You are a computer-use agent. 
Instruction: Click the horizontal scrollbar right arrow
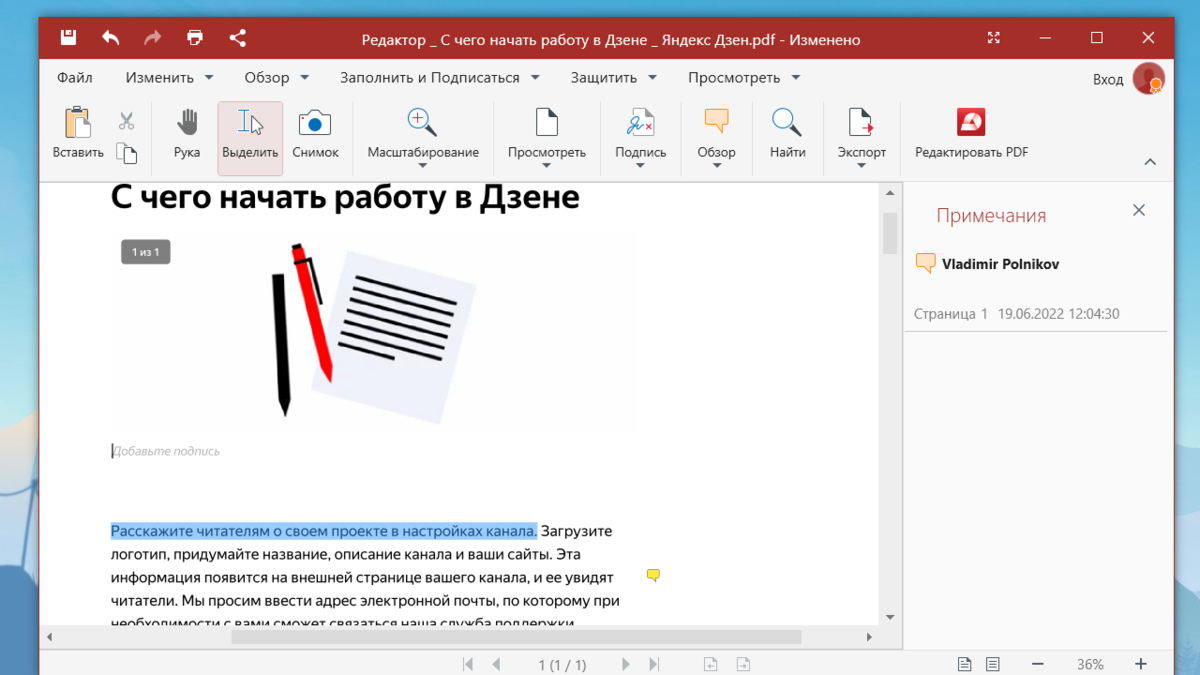tap(869, 637)
